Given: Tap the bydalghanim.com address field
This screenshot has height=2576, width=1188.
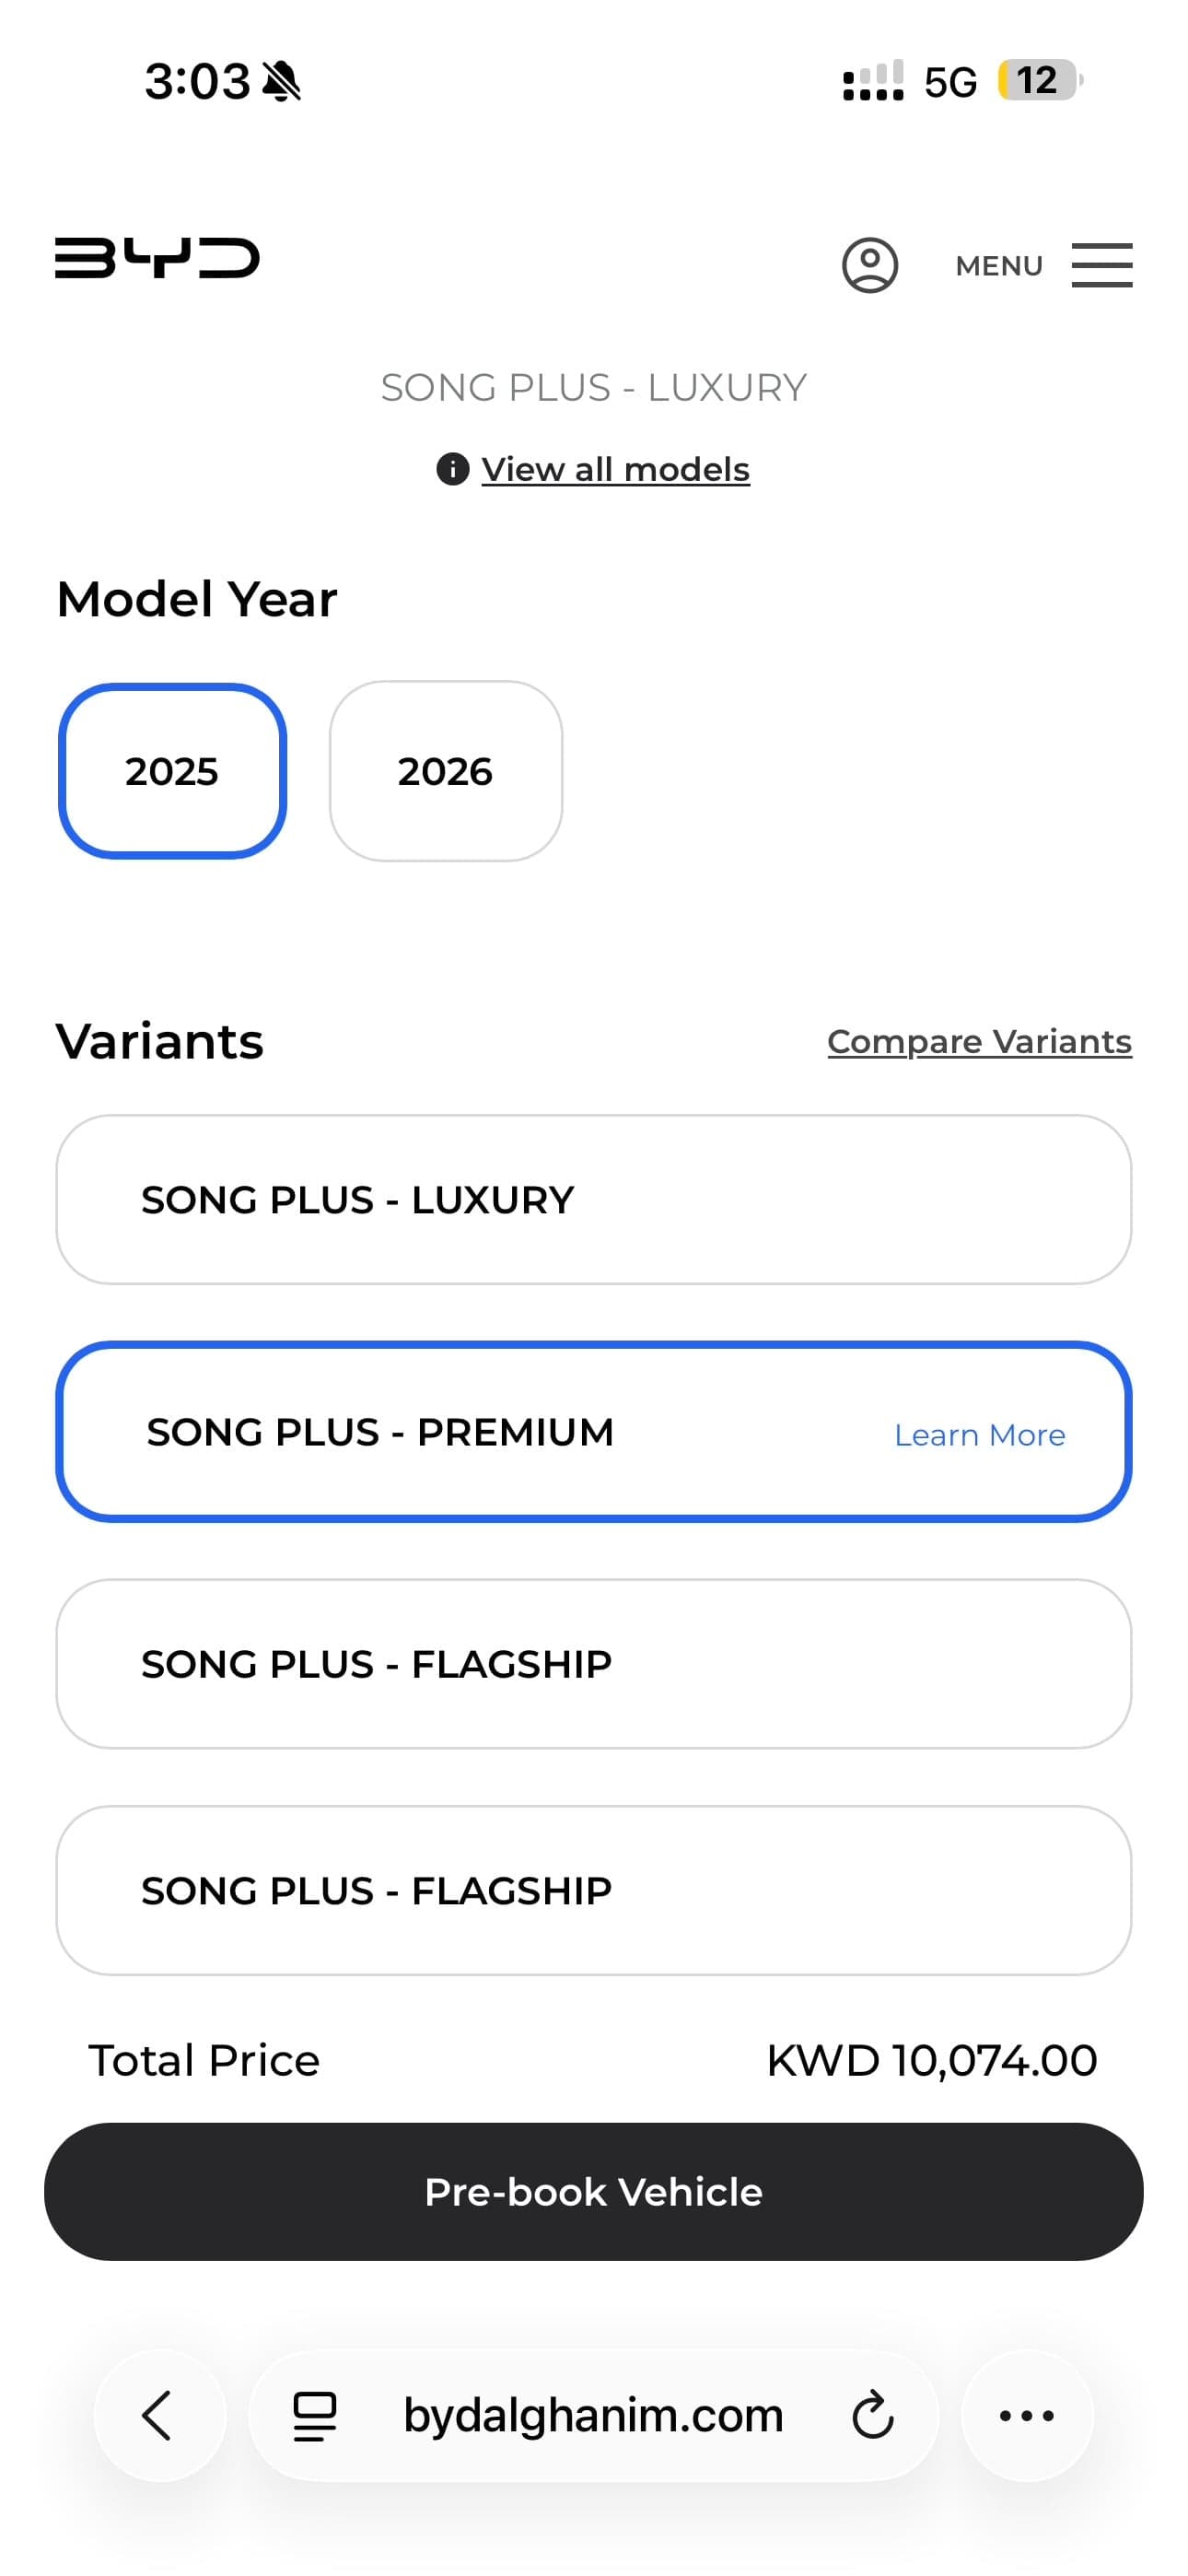Looking at the screenshot, I should tap(593, 2415).
